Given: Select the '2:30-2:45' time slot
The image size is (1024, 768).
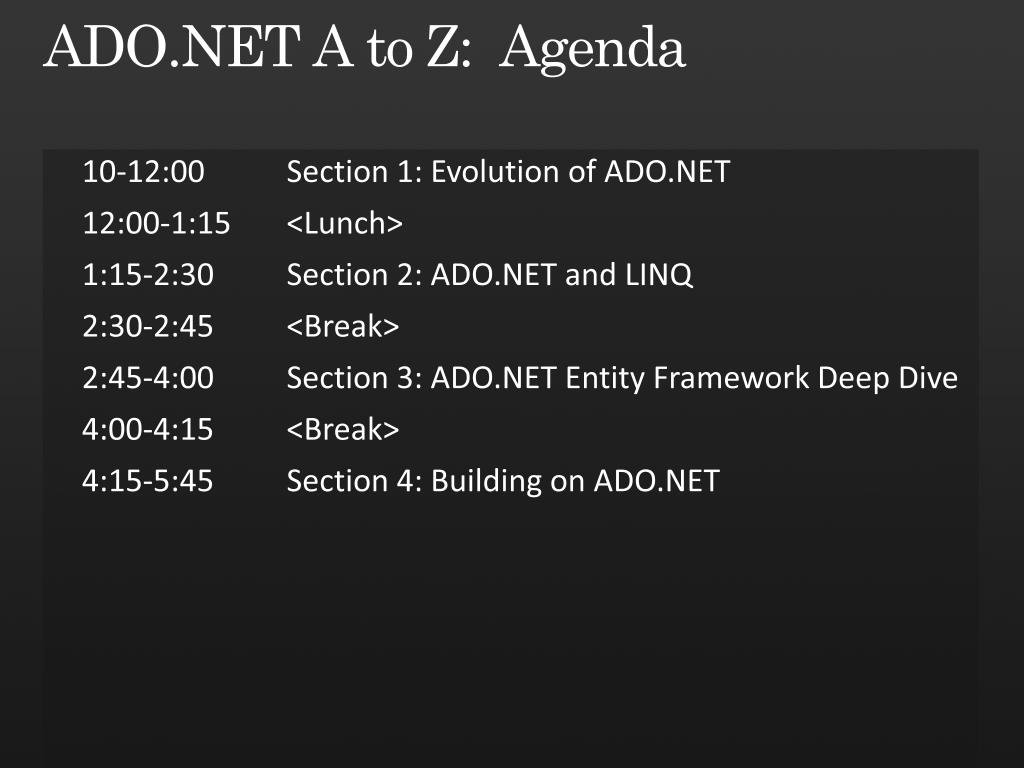Looking at the screenshot, I should click(148, 327).
